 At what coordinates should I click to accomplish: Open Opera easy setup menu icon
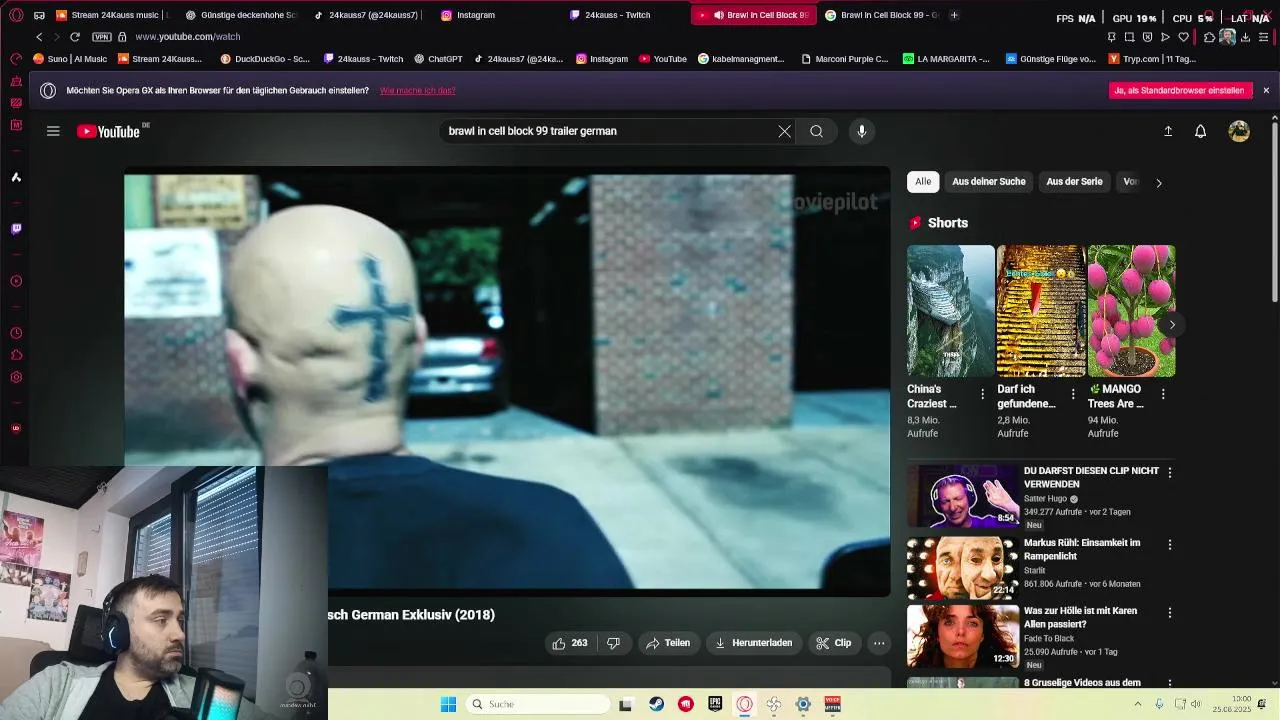tap(1265, 37)
